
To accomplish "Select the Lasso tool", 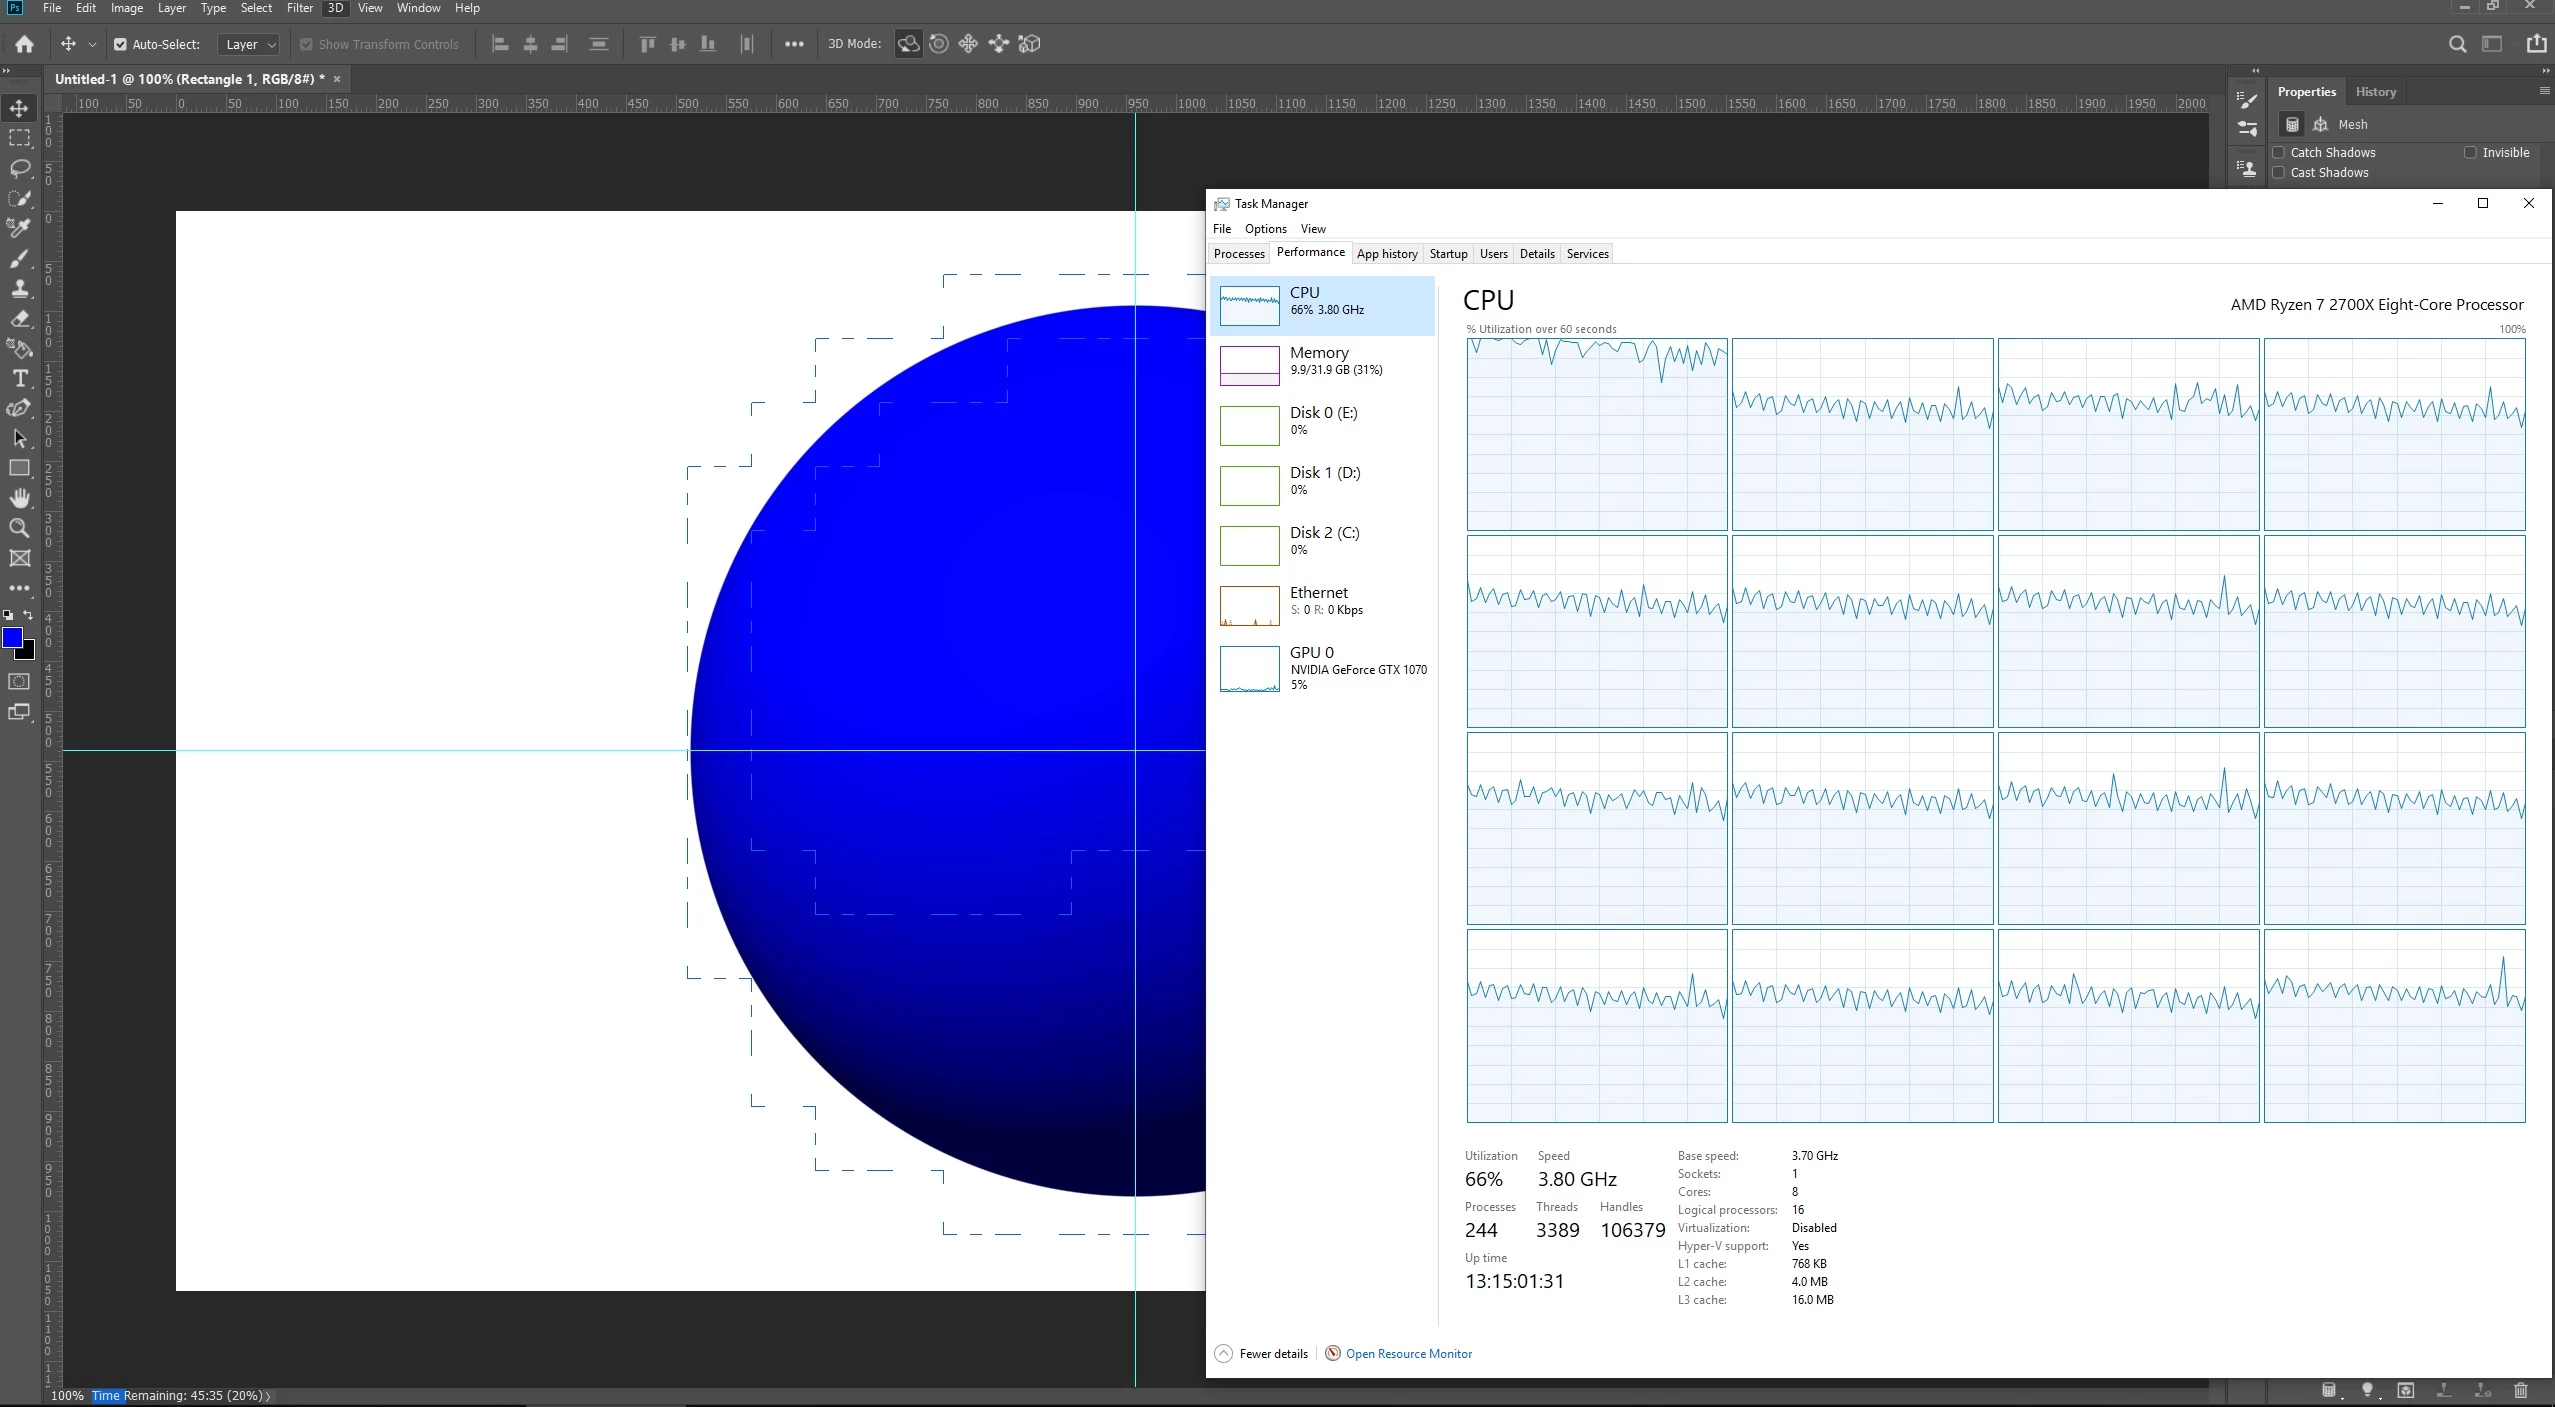I will (x=20, y=168).
